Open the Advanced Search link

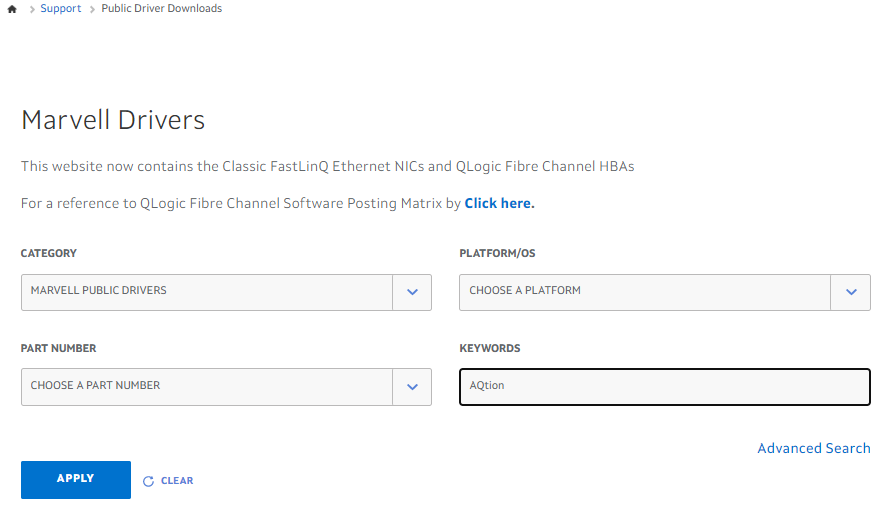tap(814, 448)
